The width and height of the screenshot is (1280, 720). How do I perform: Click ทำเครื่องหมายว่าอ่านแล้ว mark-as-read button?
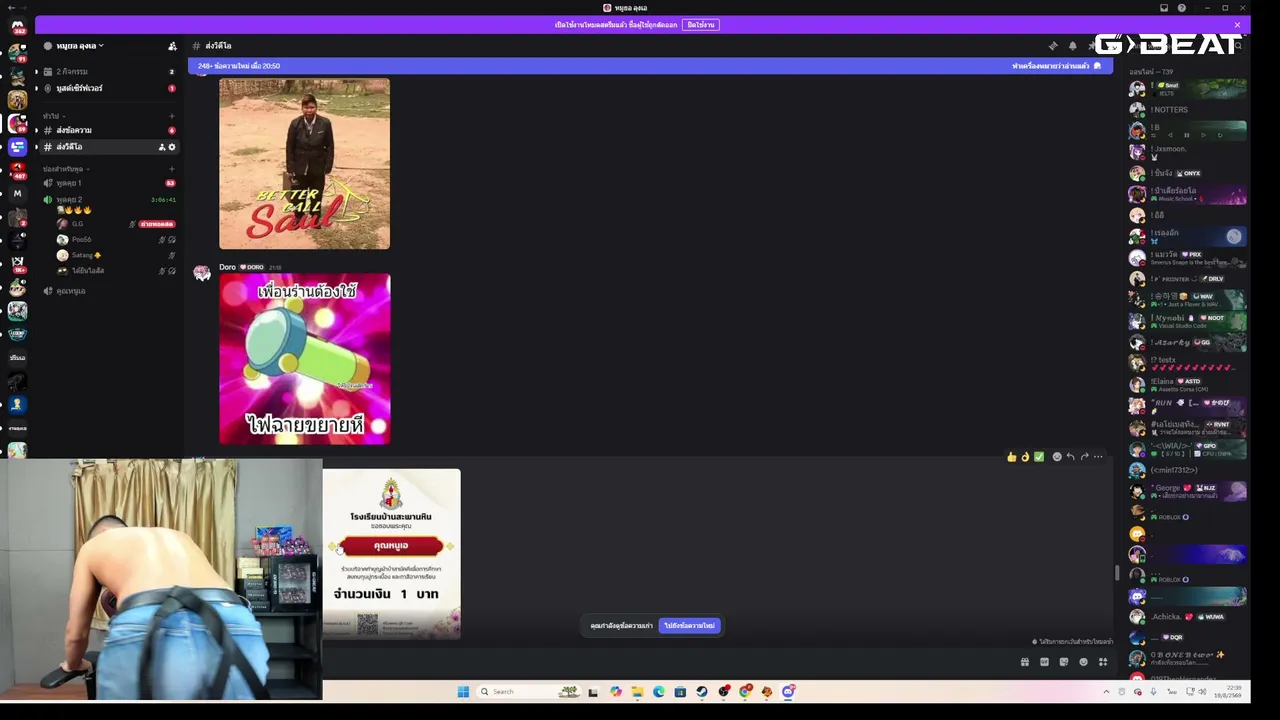pyautogui.click(x=1056, y=66)
